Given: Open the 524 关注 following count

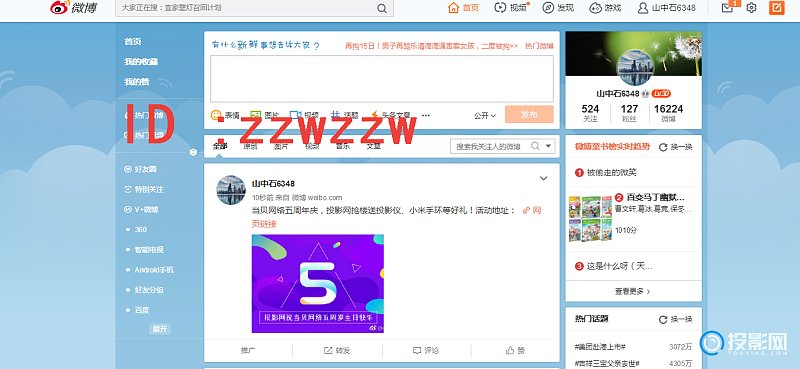Looking at the screenshot, I should click(x=590, y=113).
